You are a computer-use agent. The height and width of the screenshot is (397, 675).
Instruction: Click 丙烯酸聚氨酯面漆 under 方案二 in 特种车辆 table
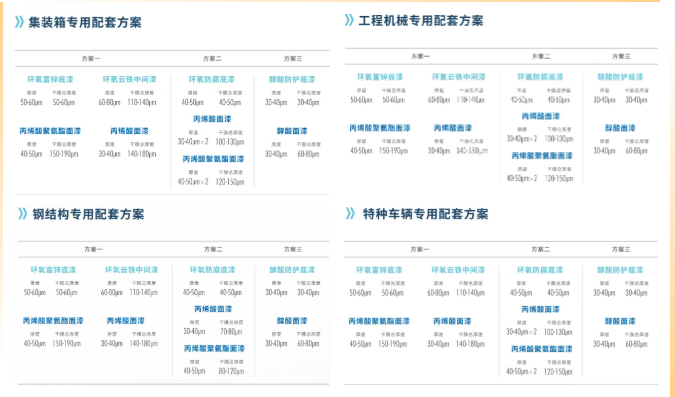[542, 349]
